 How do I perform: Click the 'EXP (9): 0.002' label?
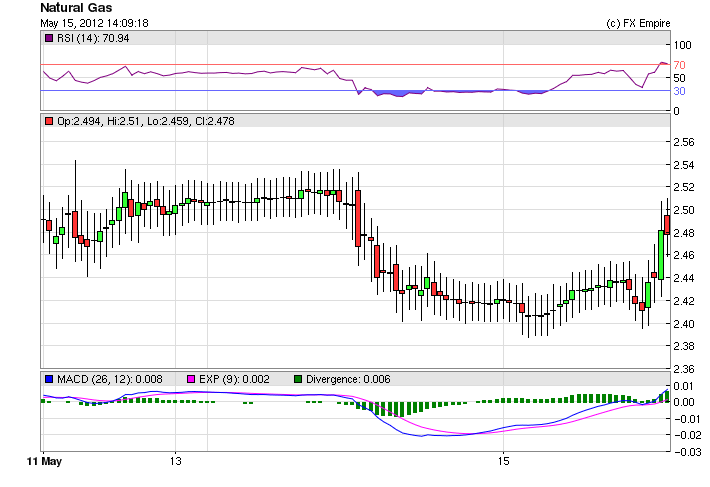[234, 379]
